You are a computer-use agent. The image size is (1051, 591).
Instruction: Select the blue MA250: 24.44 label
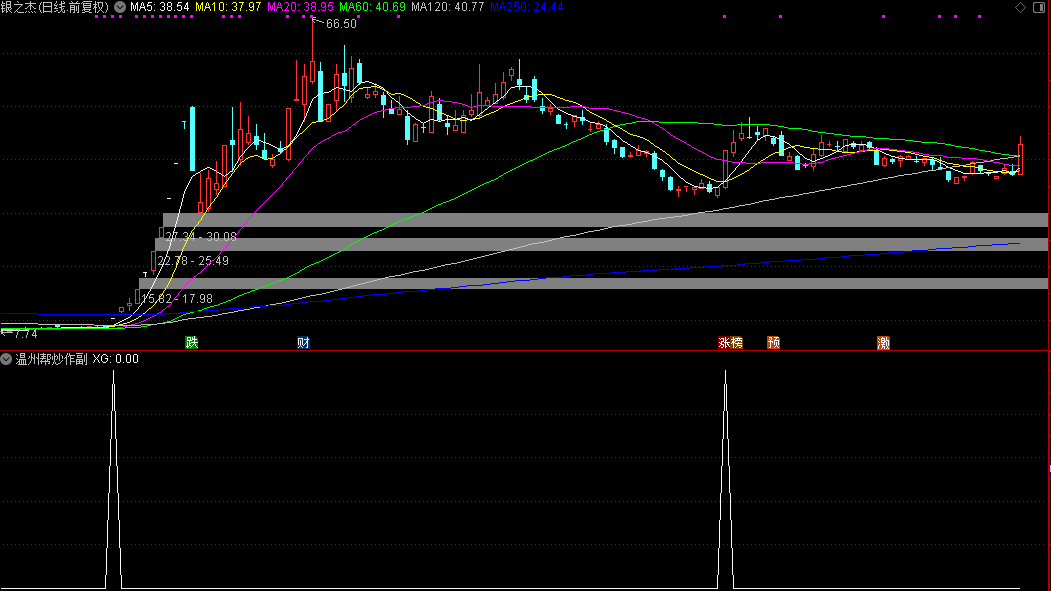coord(527,7)
